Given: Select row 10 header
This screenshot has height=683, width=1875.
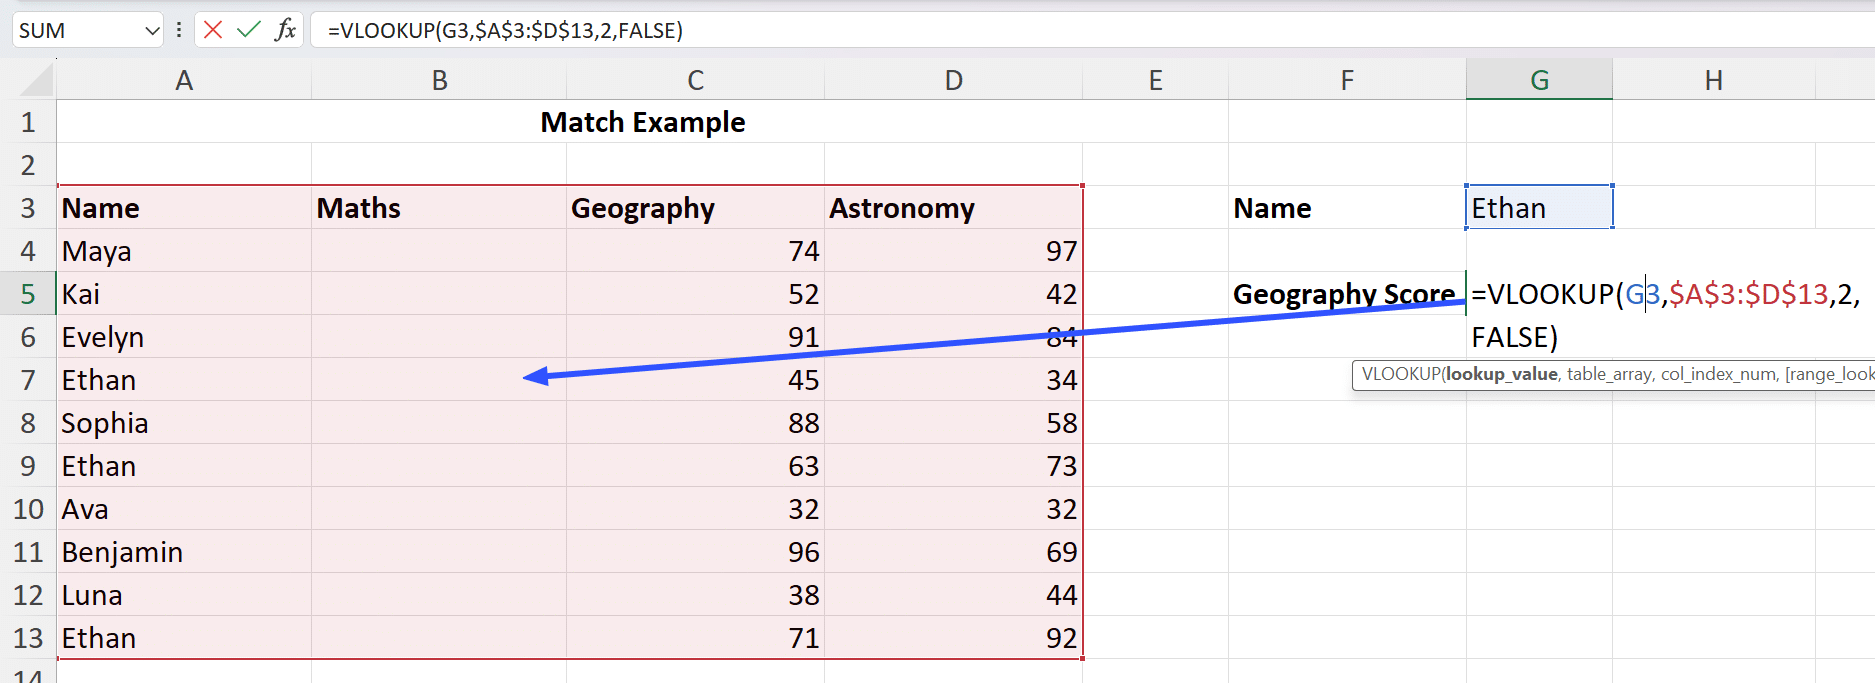Looking at the screenshot, I should point(28,509).
